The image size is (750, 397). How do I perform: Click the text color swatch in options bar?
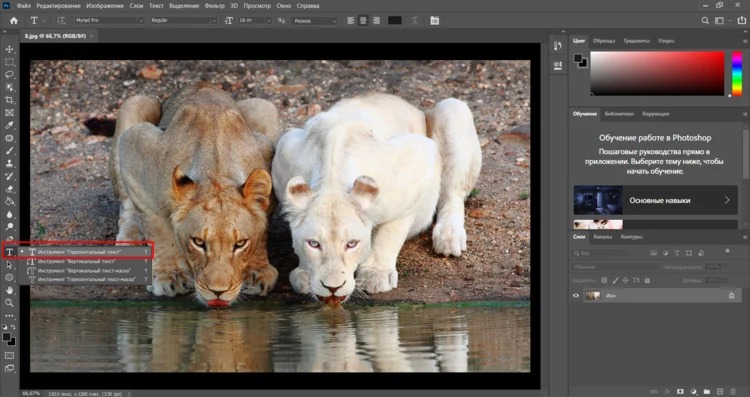coord(395,21)
